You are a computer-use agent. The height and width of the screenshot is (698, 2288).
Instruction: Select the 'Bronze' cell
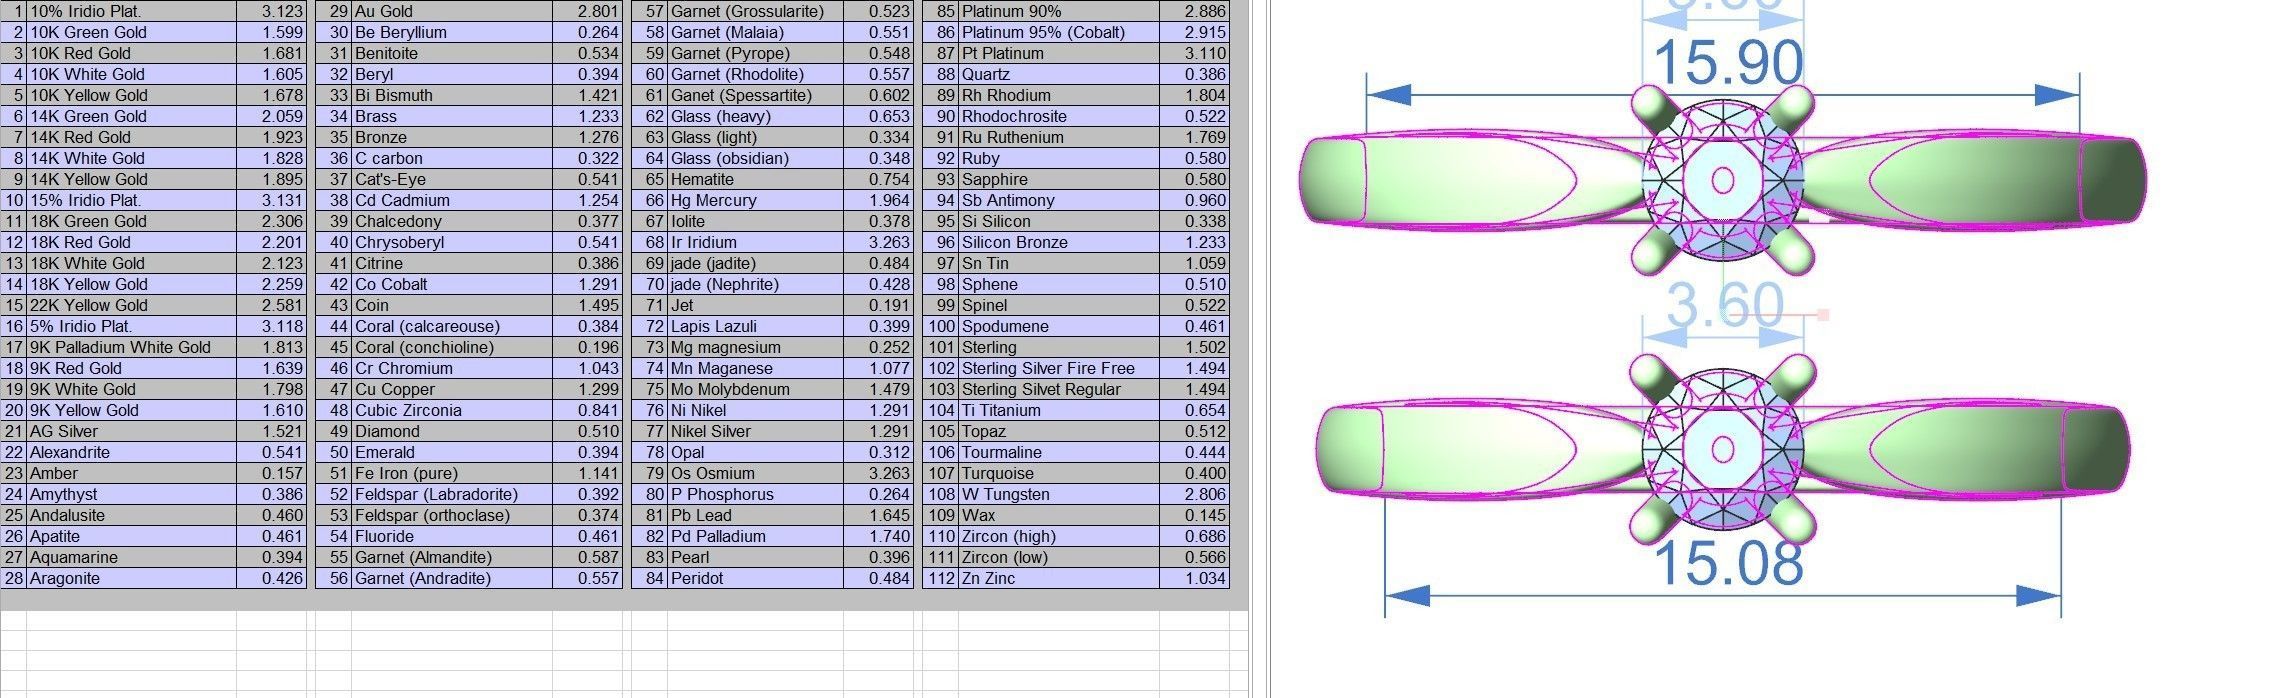(x=452, y=137)
